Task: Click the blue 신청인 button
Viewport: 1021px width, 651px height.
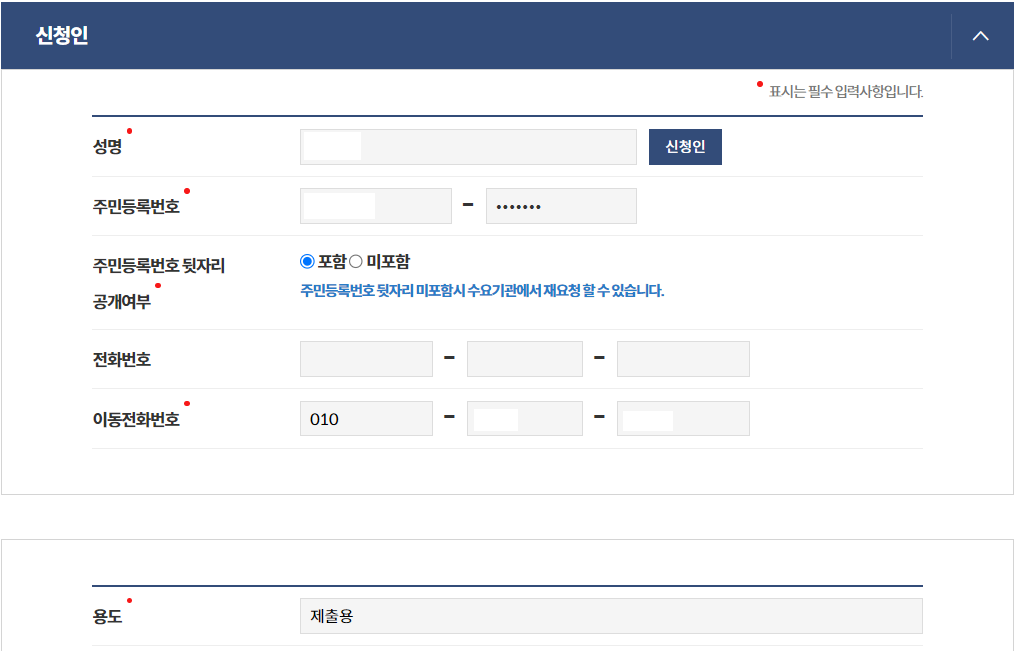Action: (684, 146)
